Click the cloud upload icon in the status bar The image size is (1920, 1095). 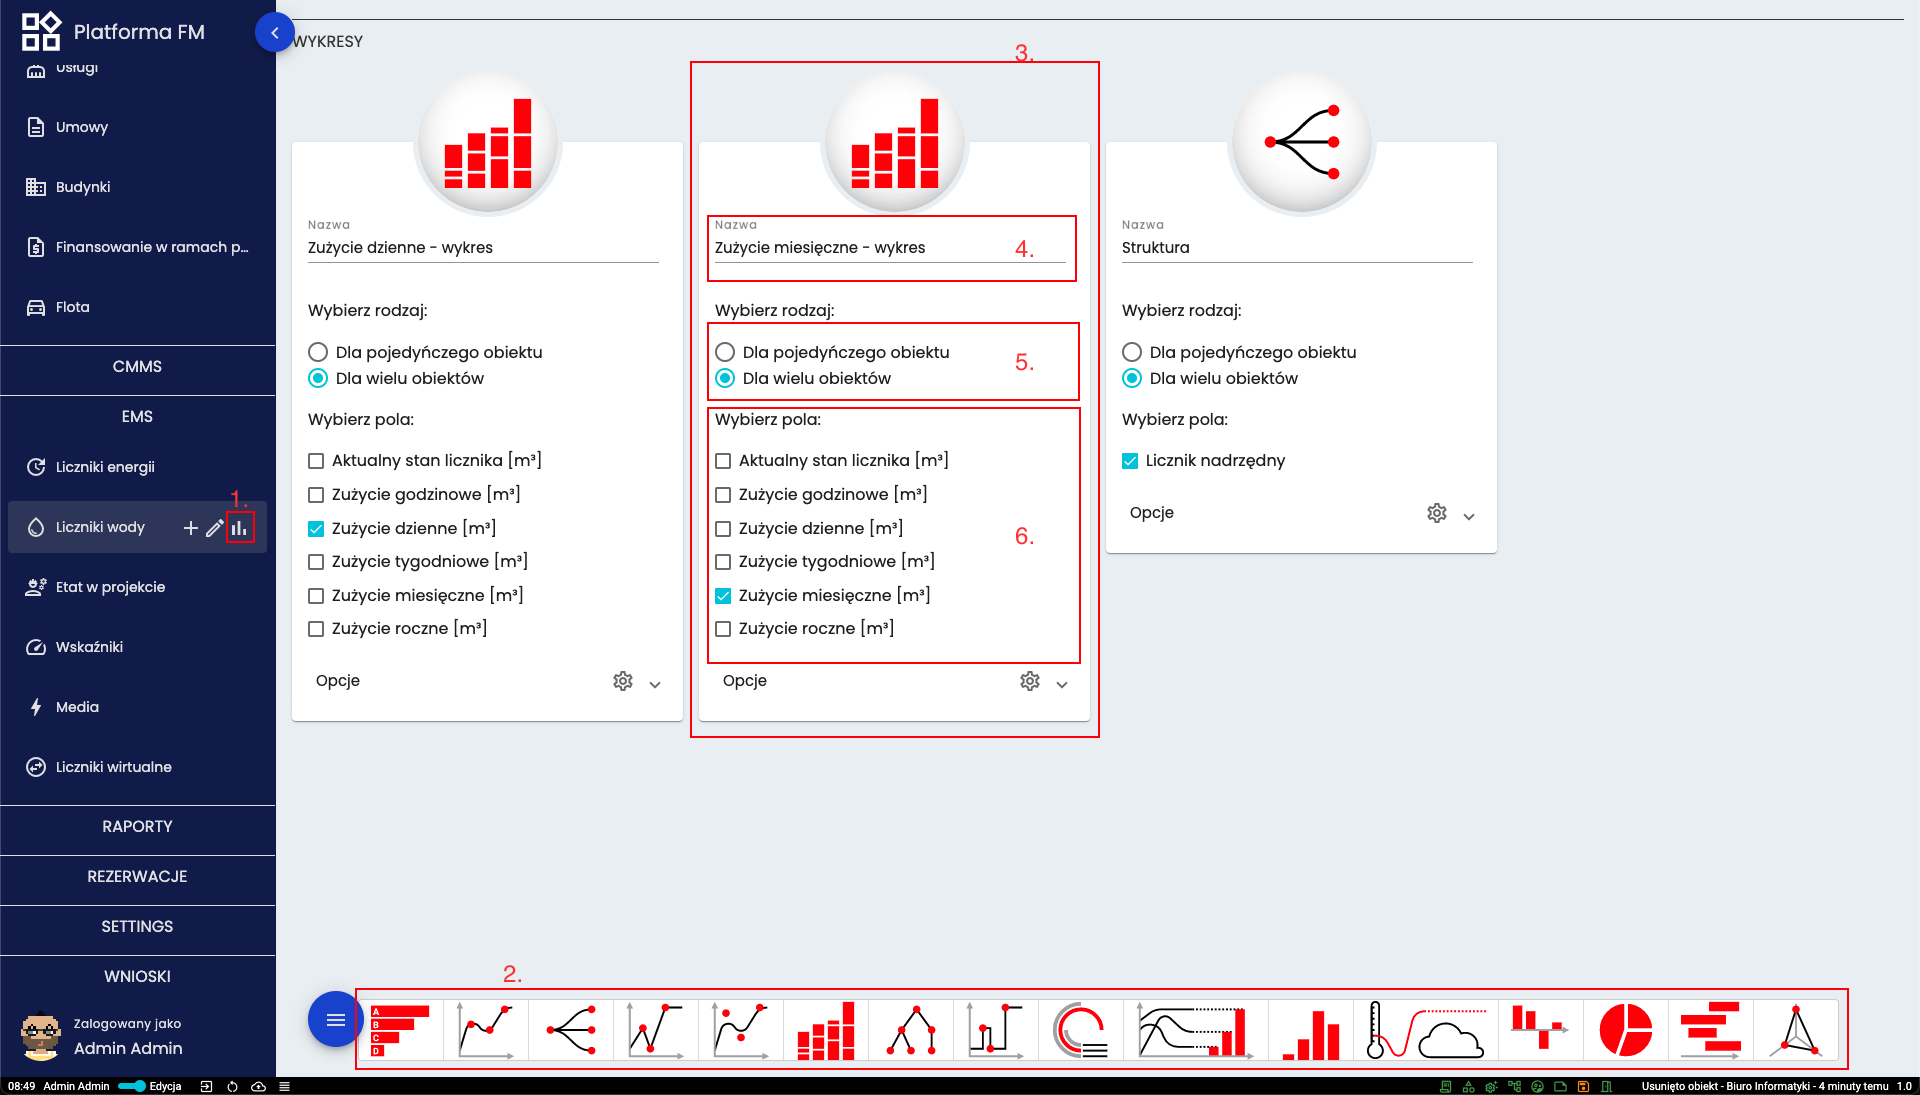click(x=258, y=1086)
